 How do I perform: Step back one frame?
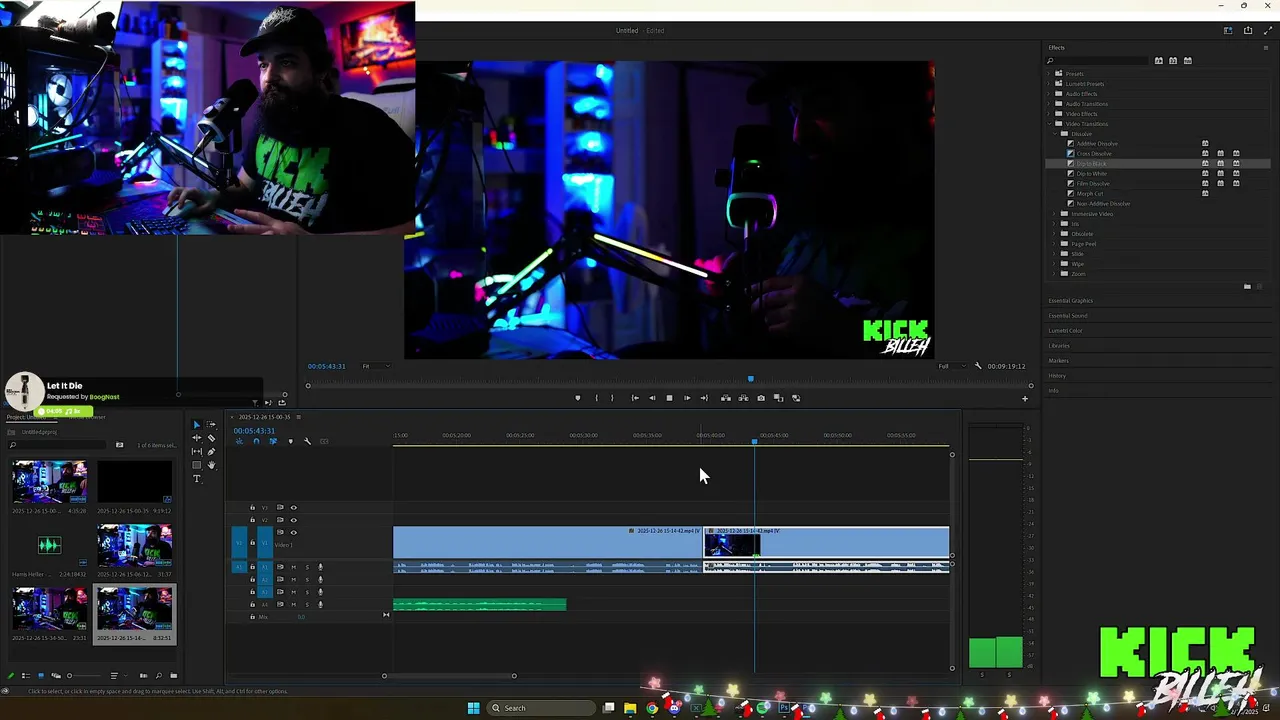[x=652, y=398]
